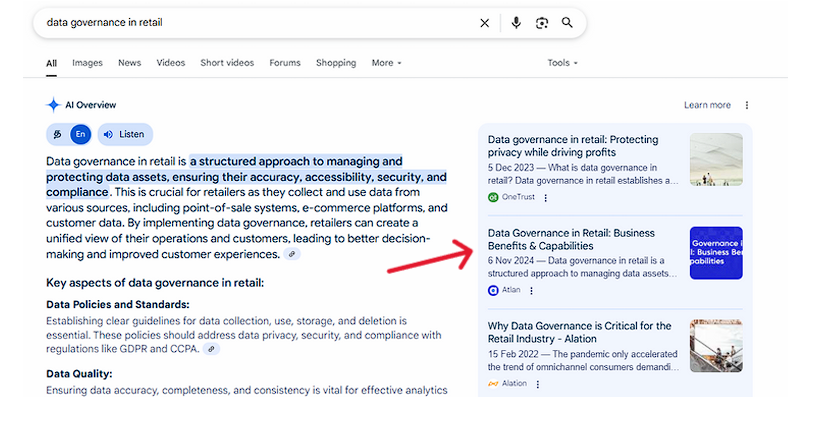Click the Learn more link
The image size is (837, 426).
pos(707,105)
